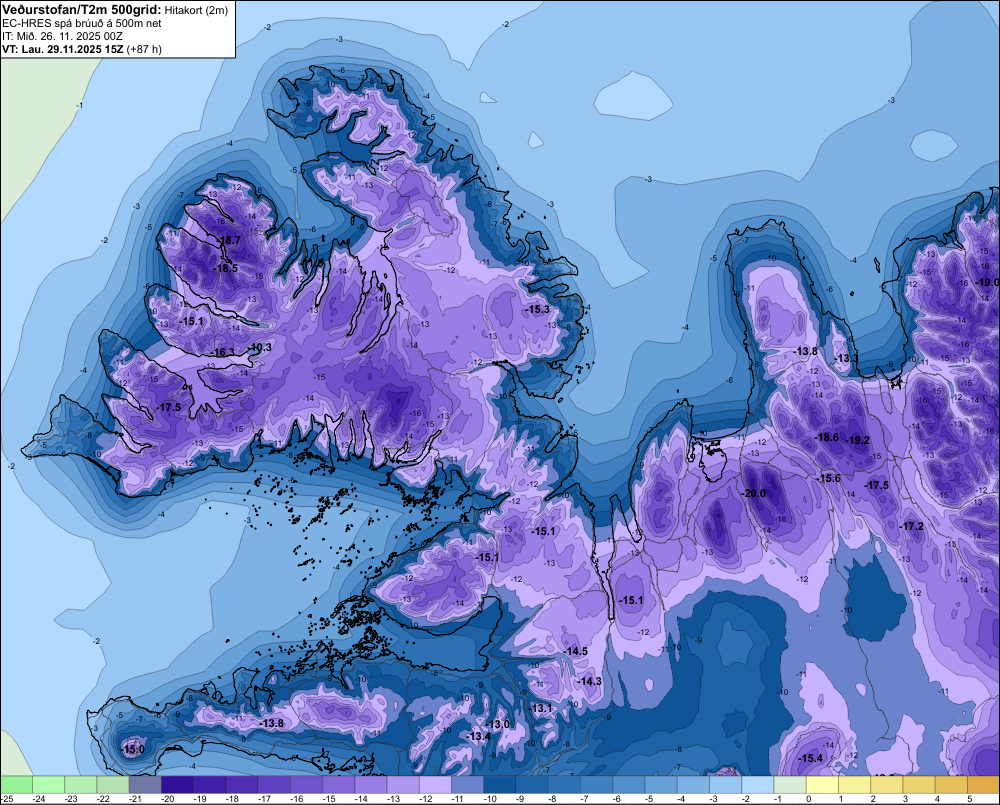The height and width of the screenshot is (805, 1000).
Task: Click light green legend swatch between -25 and -24
Action: click(x=17, y=785)
